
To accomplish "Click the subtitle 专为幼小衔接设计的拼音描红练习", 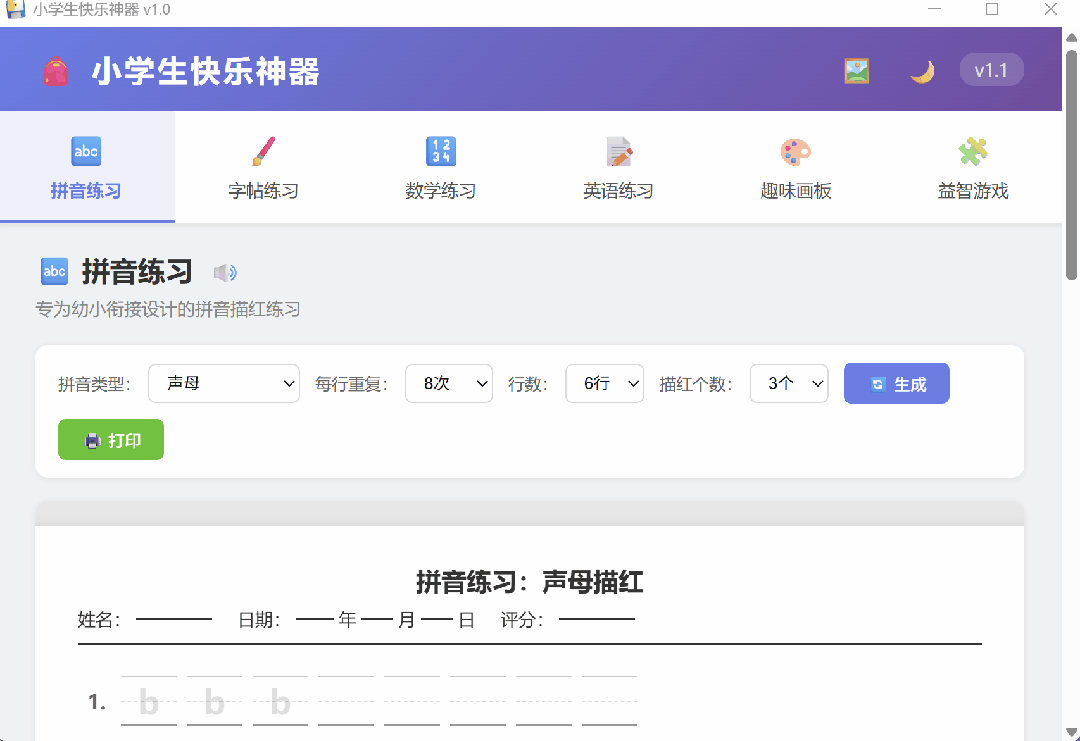I will point(167,309).
